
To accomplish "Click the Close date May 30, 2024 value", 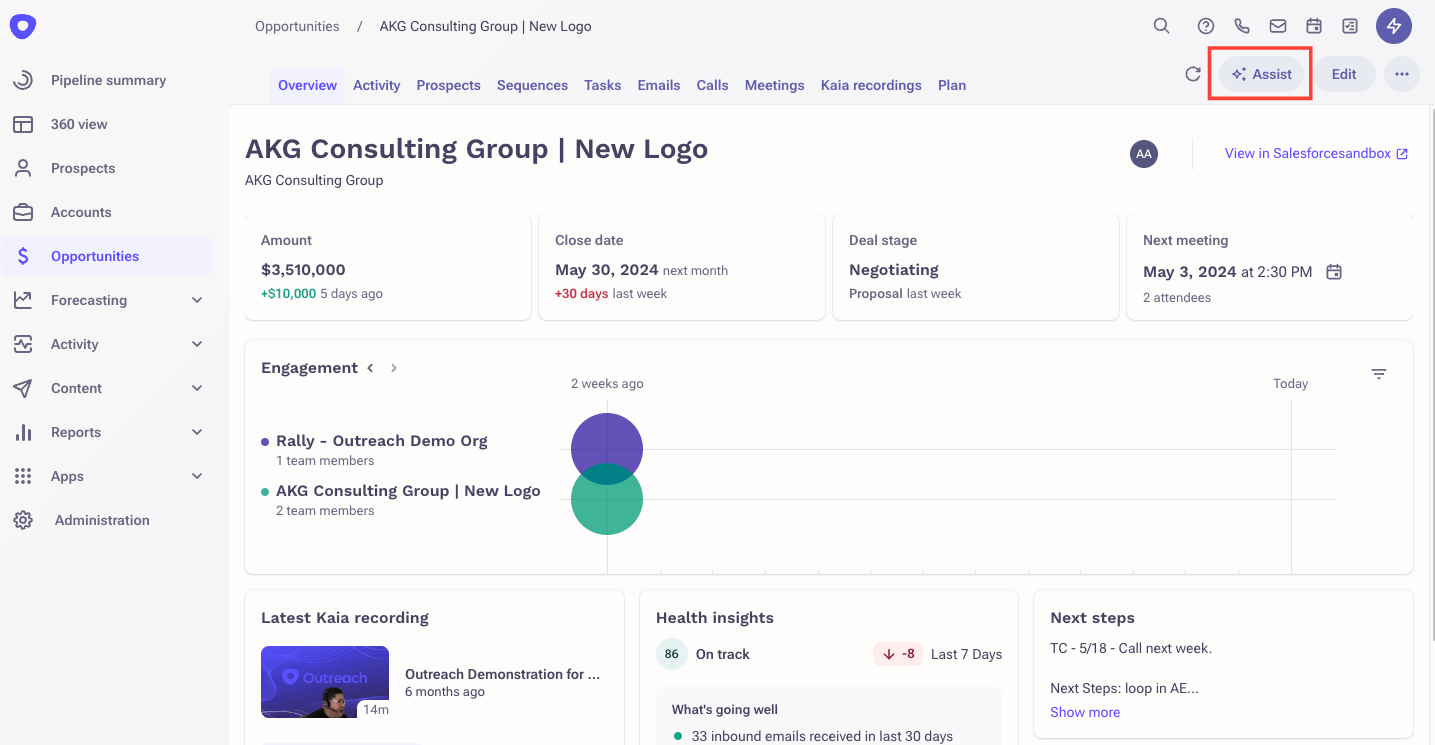I will 606,270.
